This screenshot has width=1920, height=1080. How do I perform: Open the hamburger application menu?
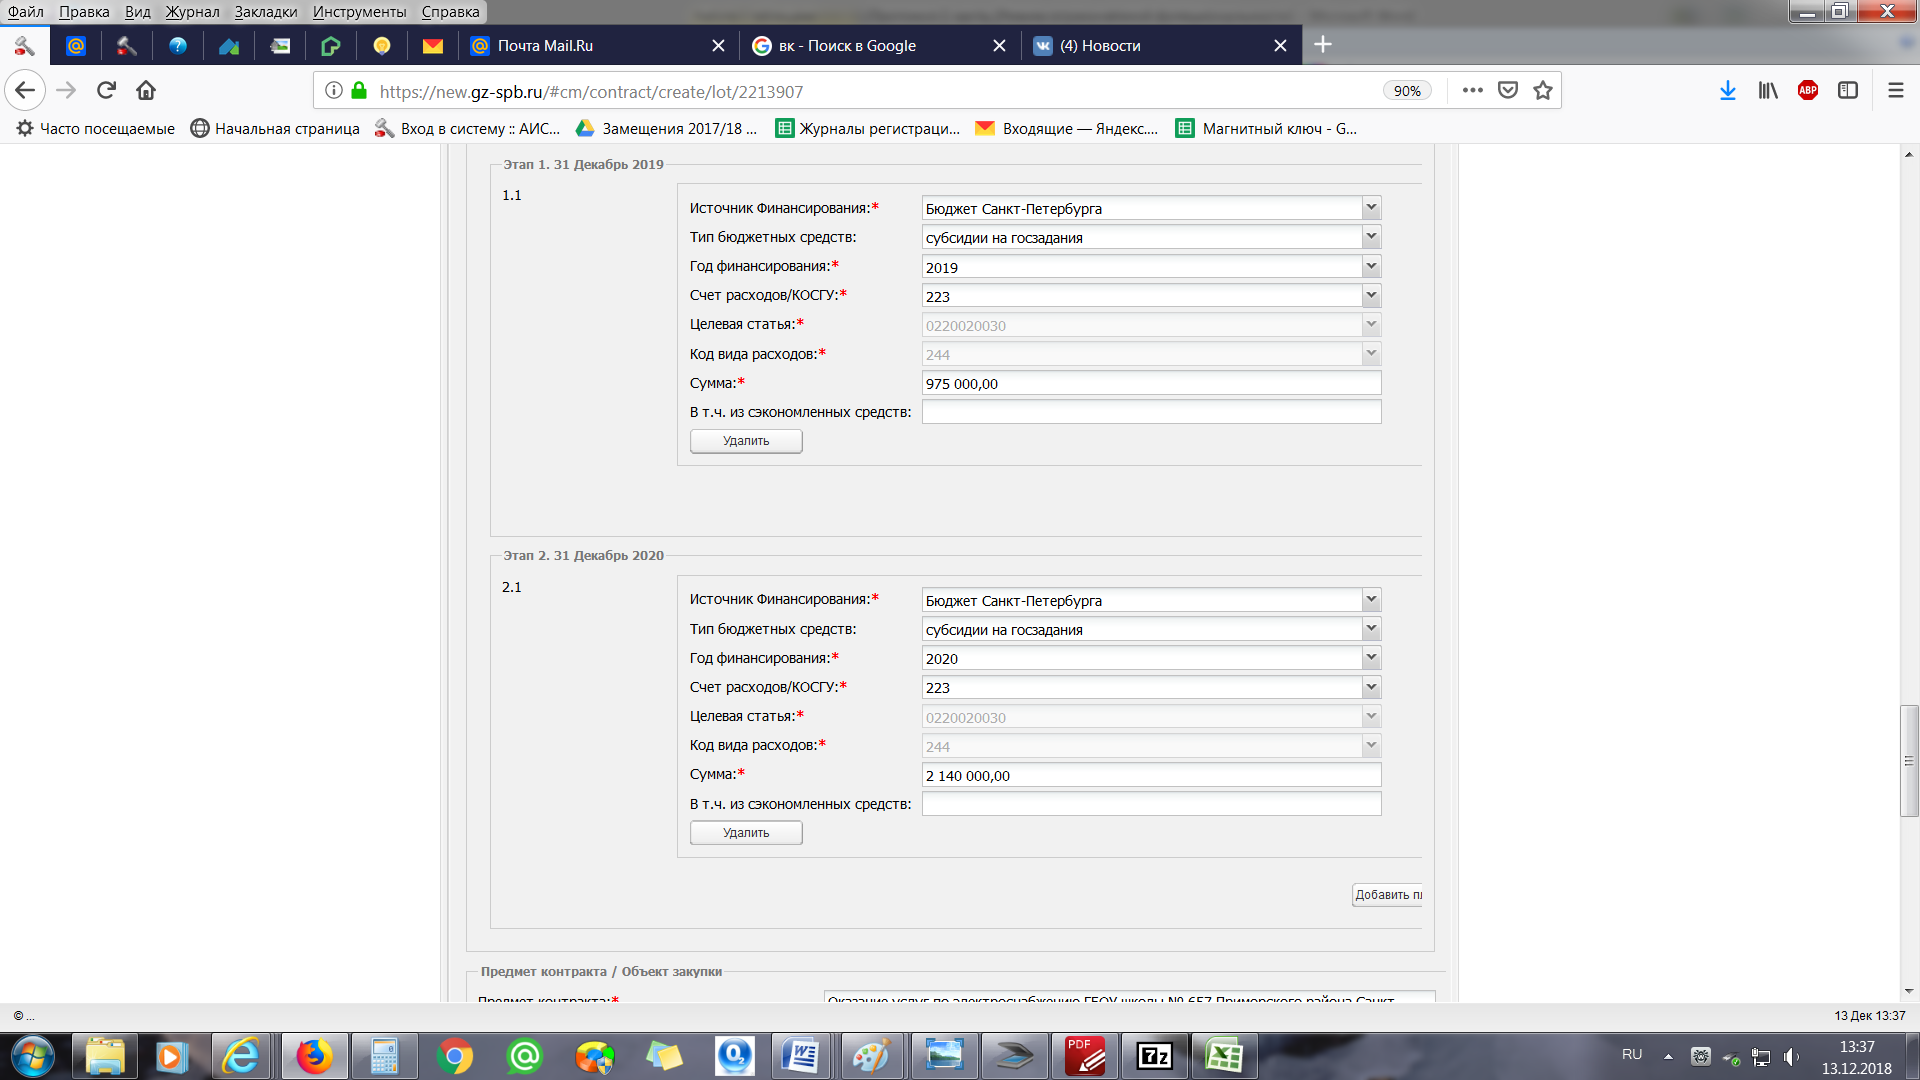tap(1895, 90)
